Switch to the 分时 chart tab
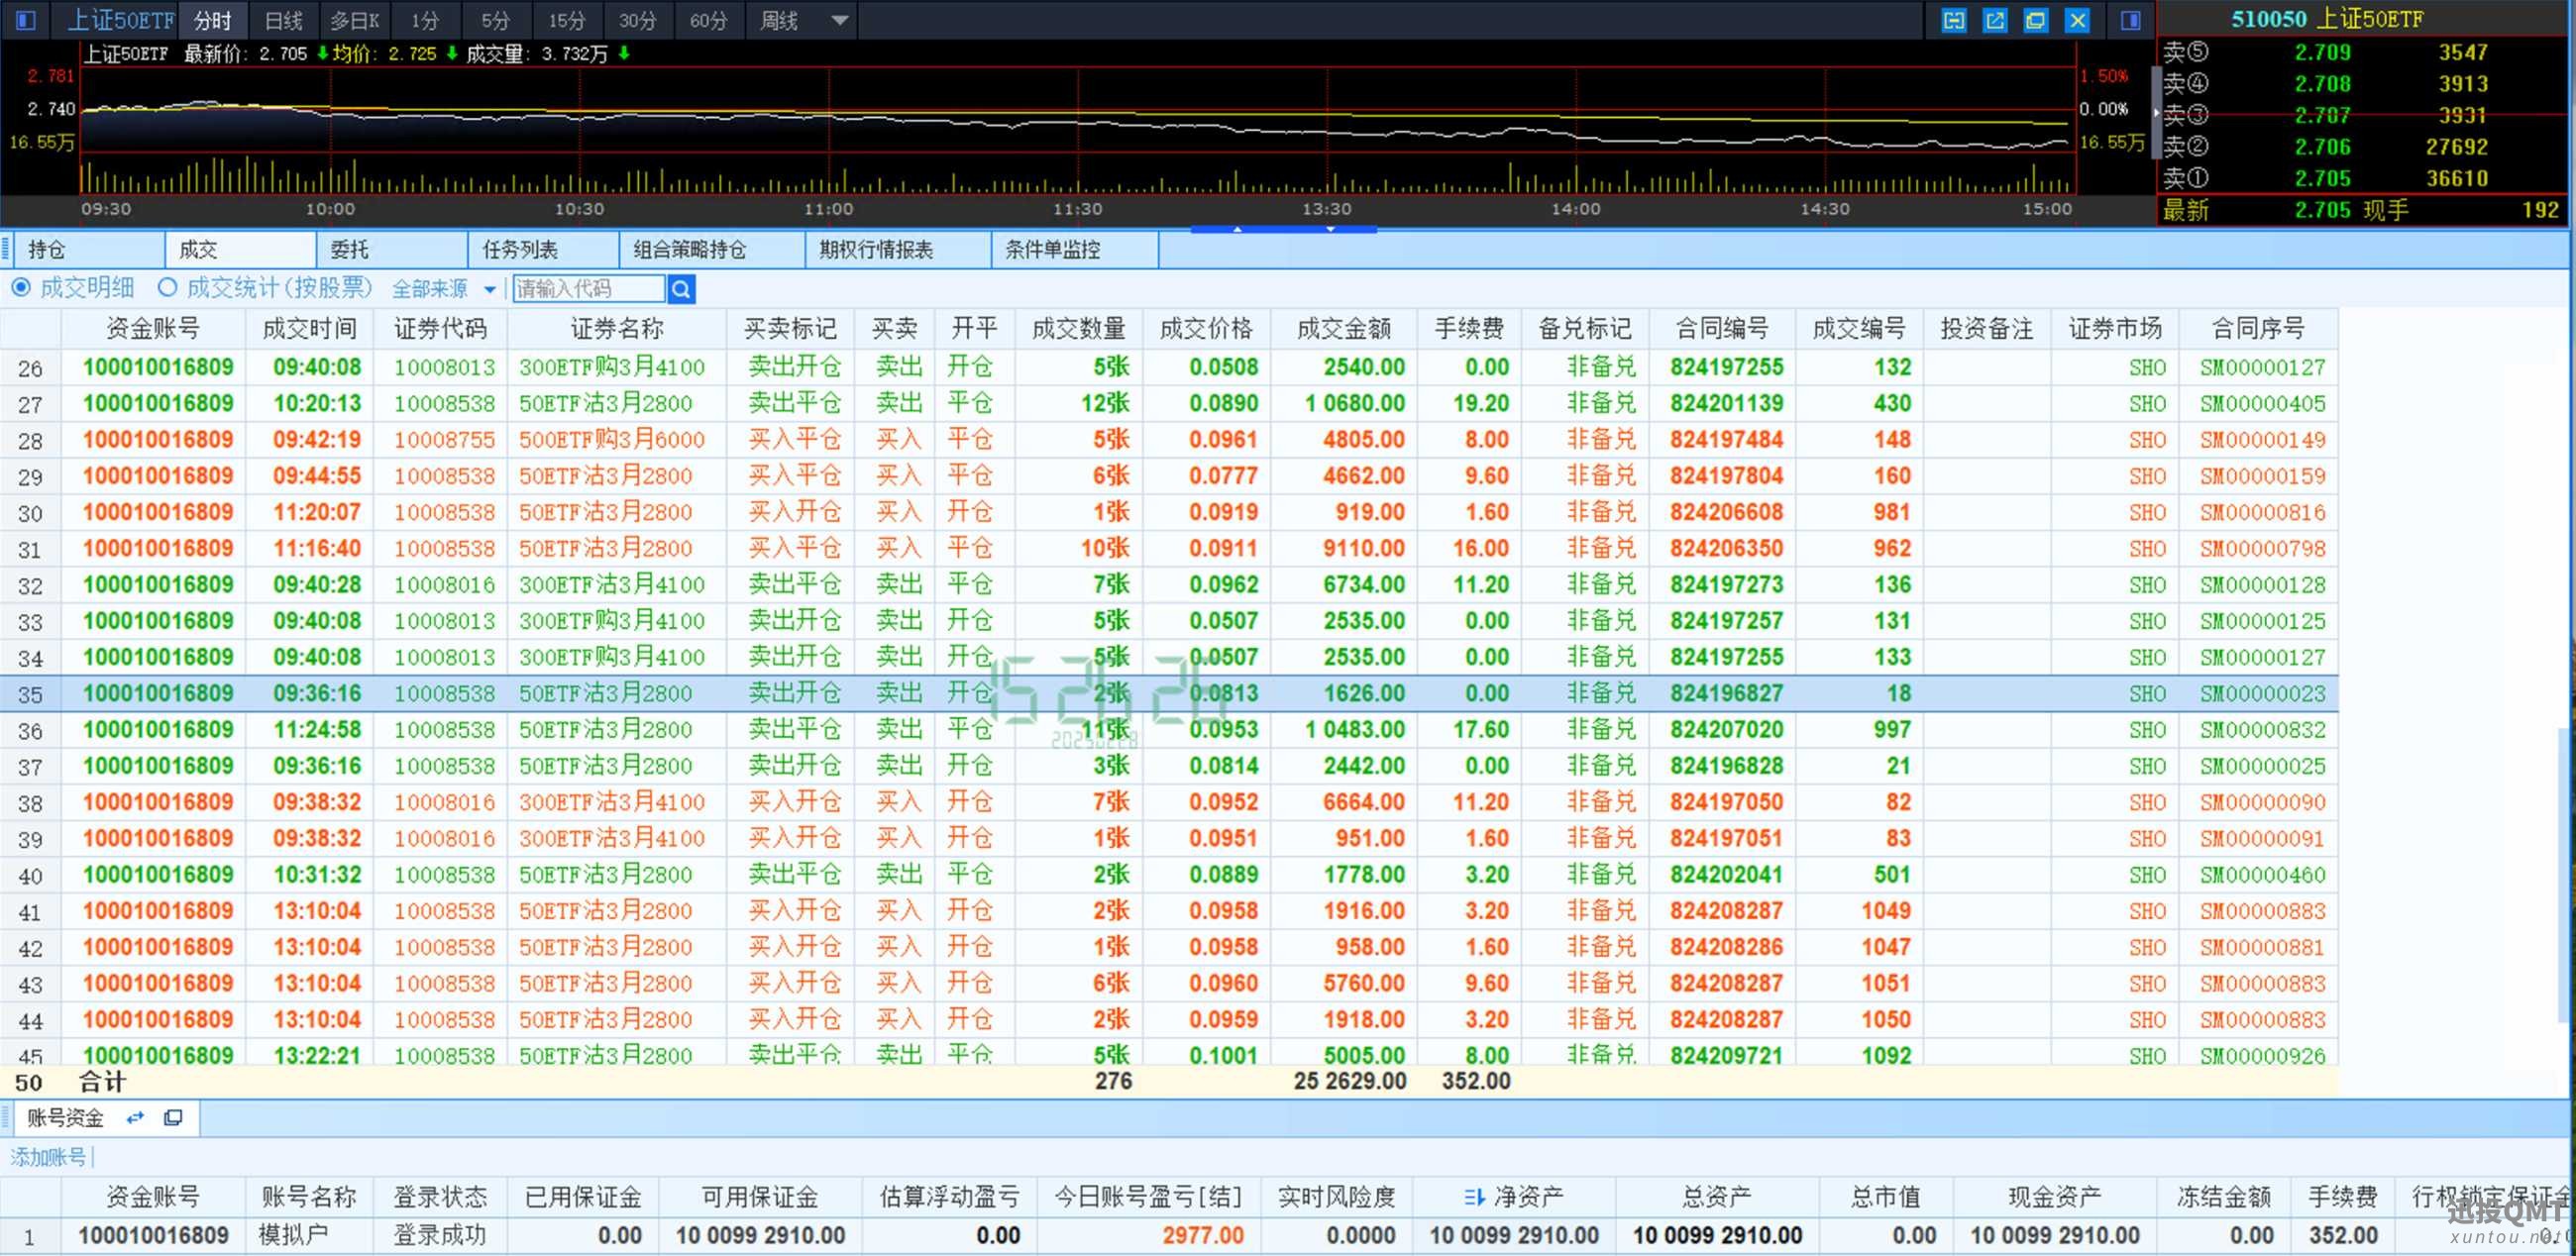The width and height of the screenshot is (2576, 1256). [213, 20]
